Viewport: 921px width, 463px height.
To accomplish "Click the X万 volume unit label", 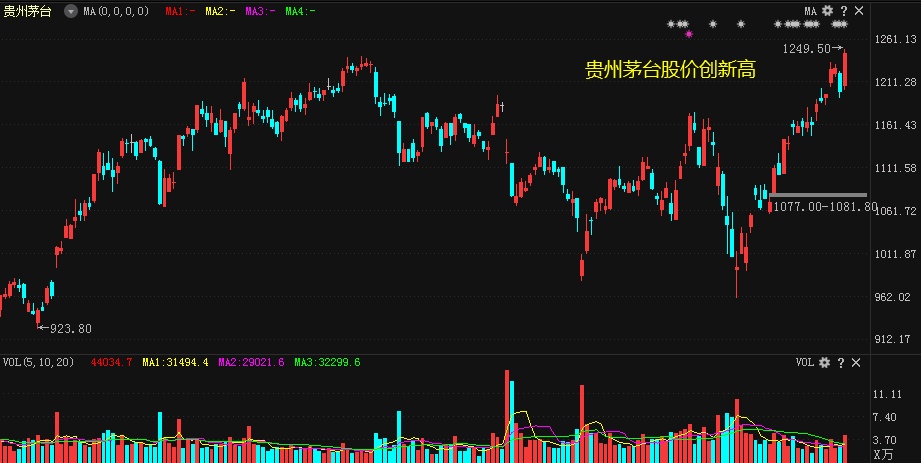I will [x=883, y=454].
